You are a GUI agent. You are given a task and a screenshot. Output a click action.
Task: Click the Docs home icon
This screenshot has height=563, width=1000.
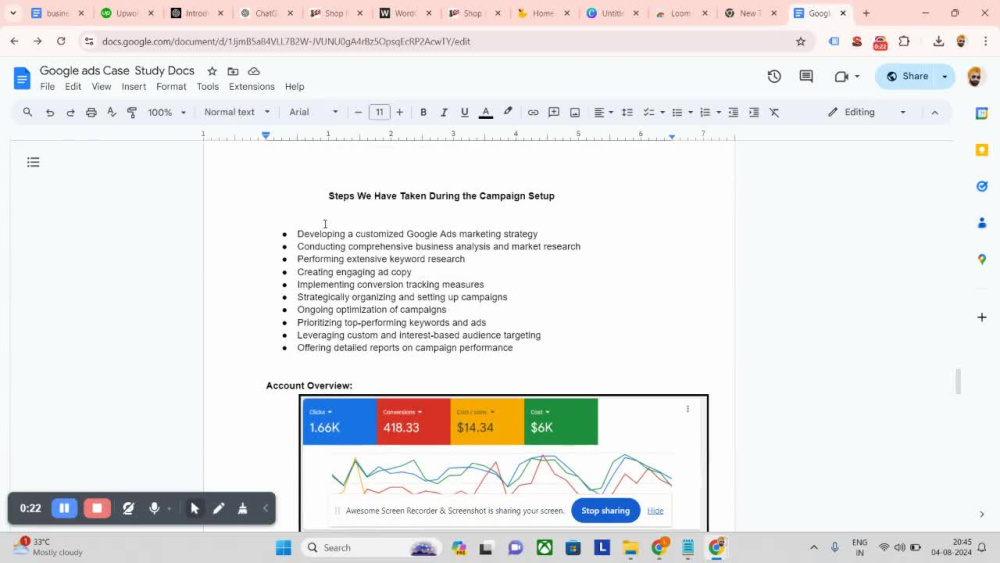[22, 78]
